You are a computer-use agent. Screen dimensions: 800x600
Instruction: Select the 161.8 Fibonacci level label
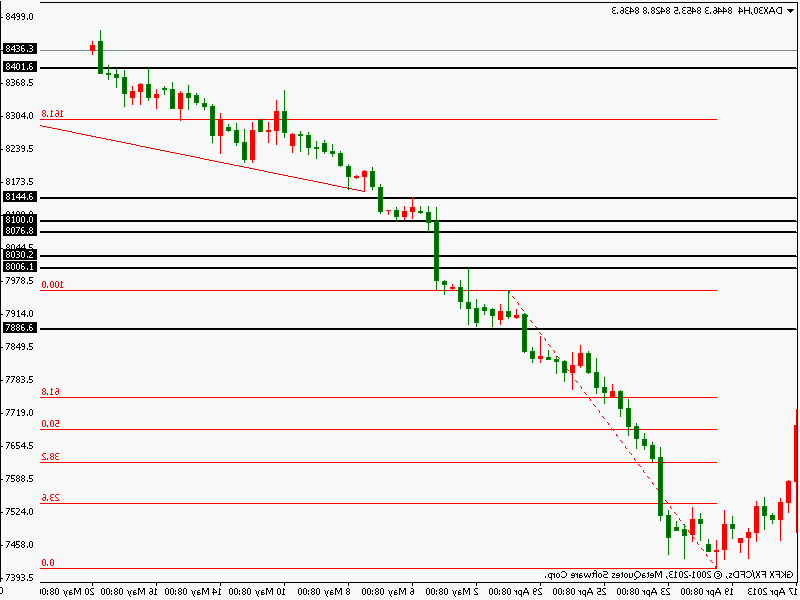click(52, 113)
